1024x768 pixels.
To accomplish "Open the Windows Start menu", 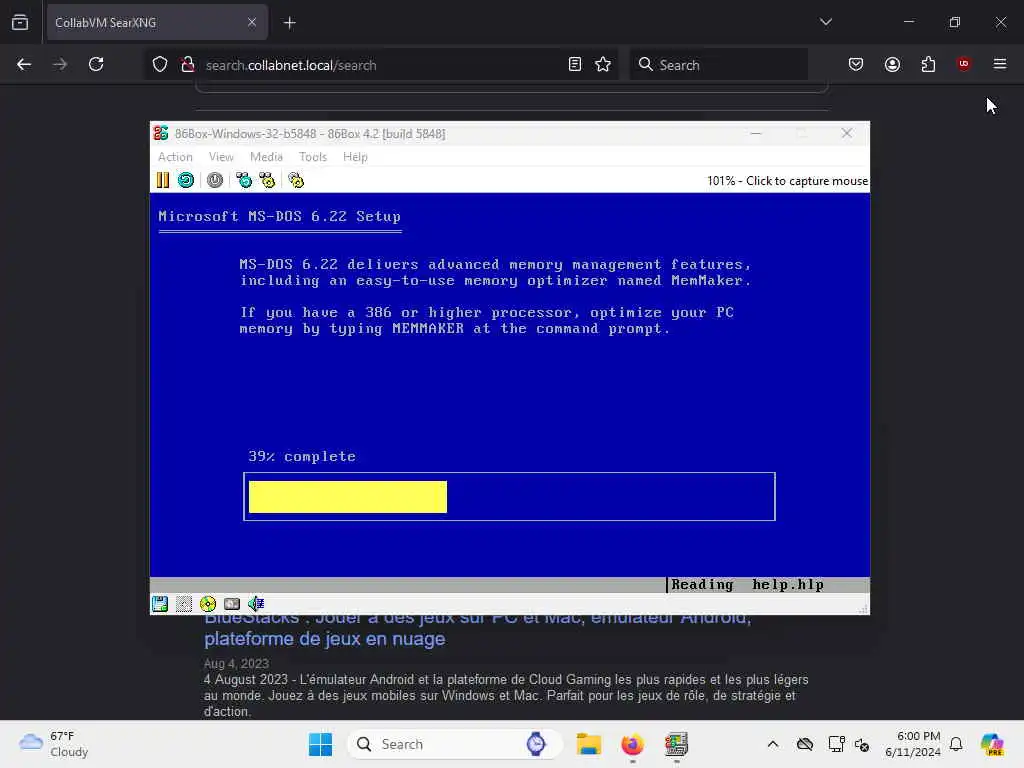I will [x=320, y=744].
